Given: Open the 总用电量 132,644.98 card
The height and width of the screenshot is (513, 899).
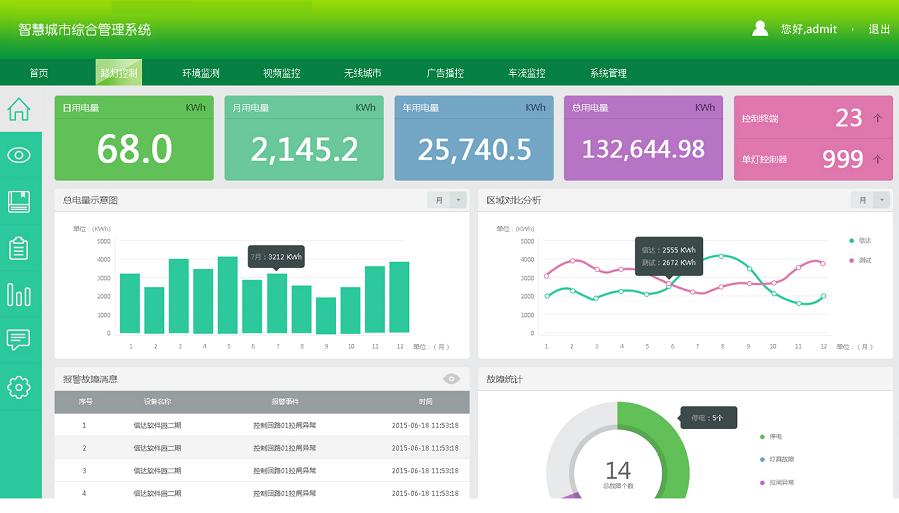Looking at the screenshot, I should point(643,138).
